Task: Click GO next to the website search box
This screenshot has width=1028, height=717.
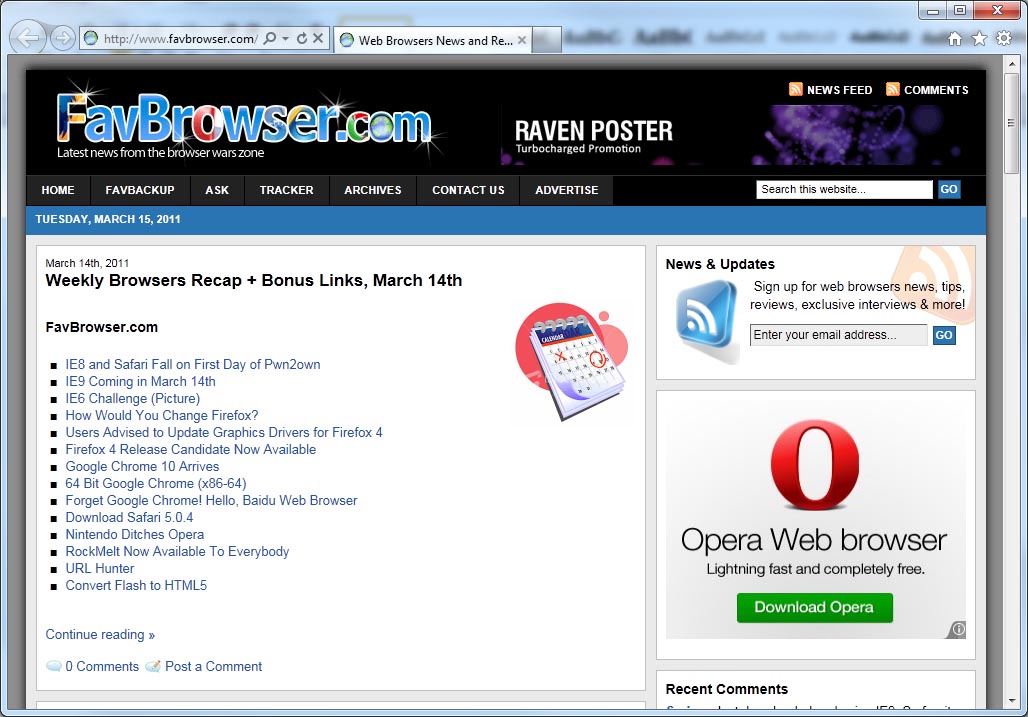Action: pyautogui.click(x=948, y=189)
